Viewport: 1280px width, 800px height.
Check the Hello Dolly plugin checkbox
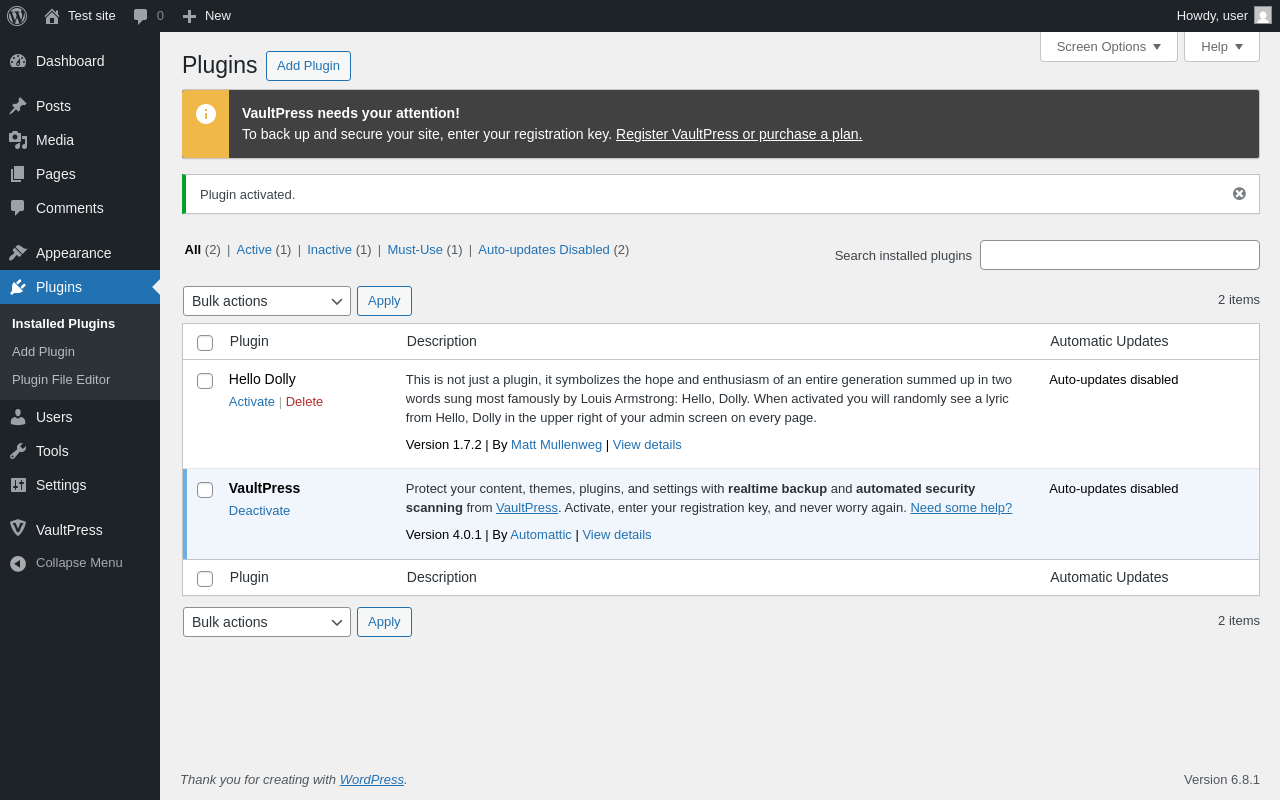click(x=205, y=381)
